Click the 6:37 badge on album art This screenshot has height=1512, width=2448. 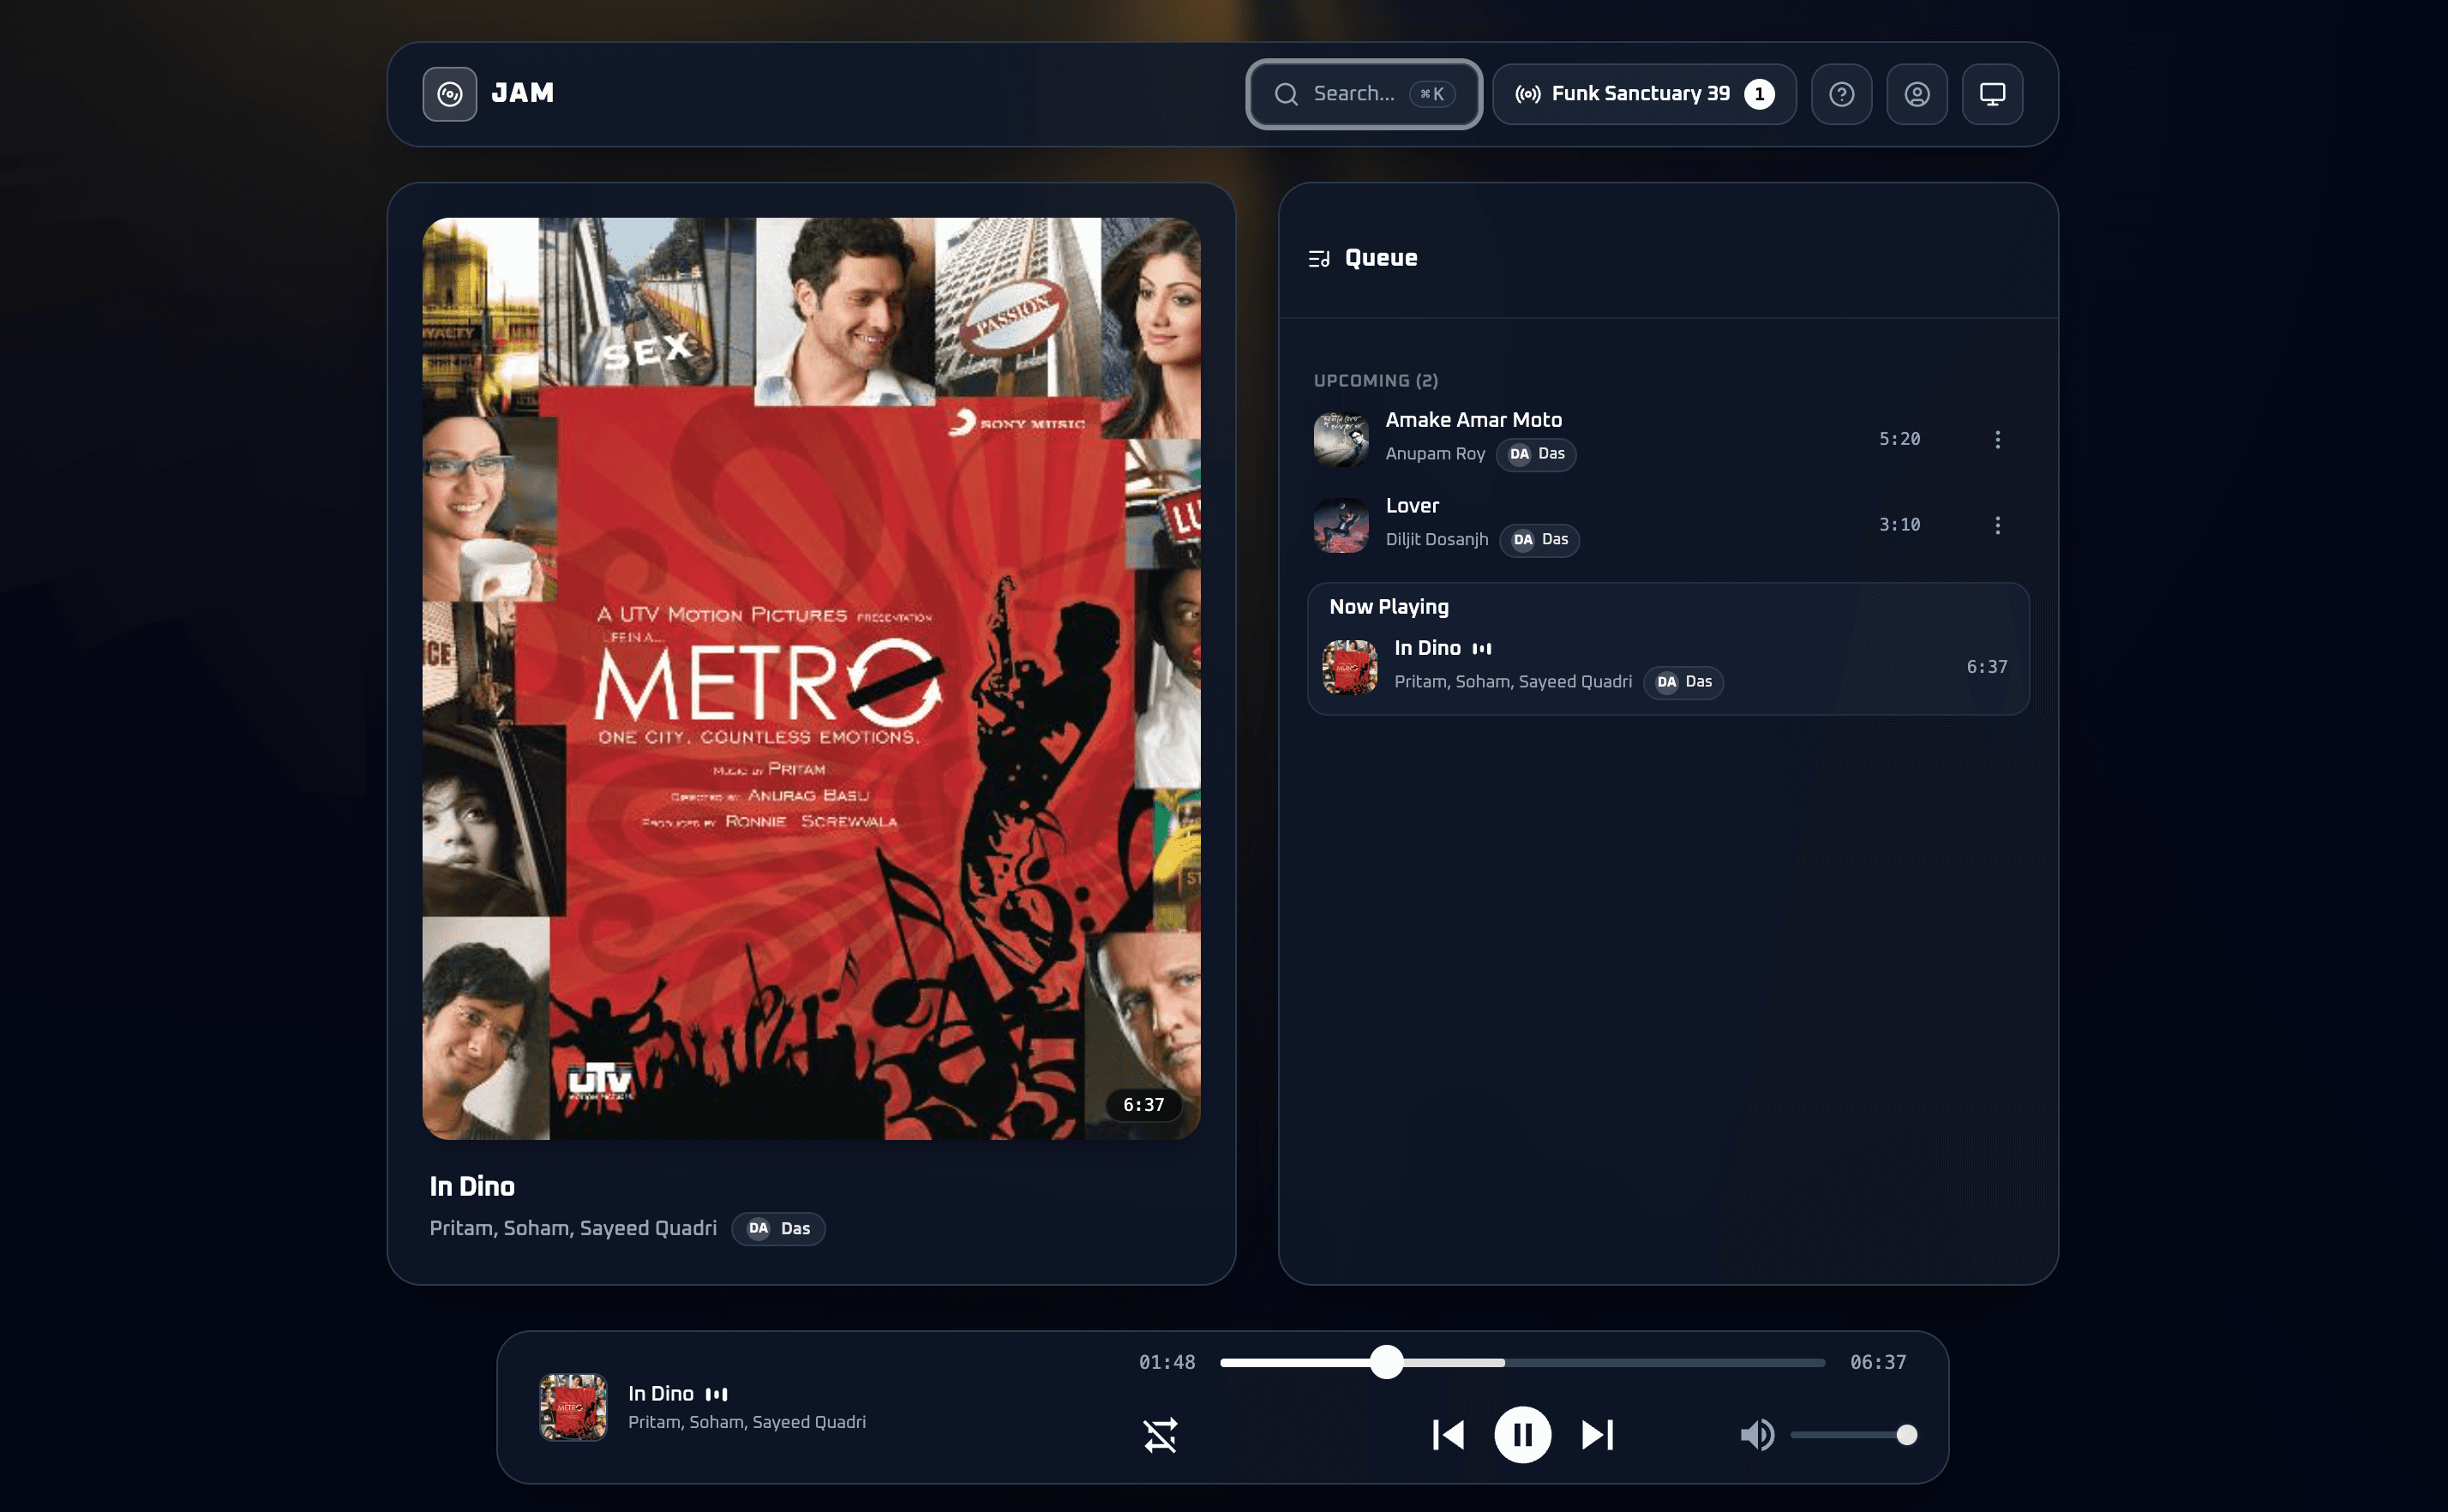click(x=1143, y=1105)
